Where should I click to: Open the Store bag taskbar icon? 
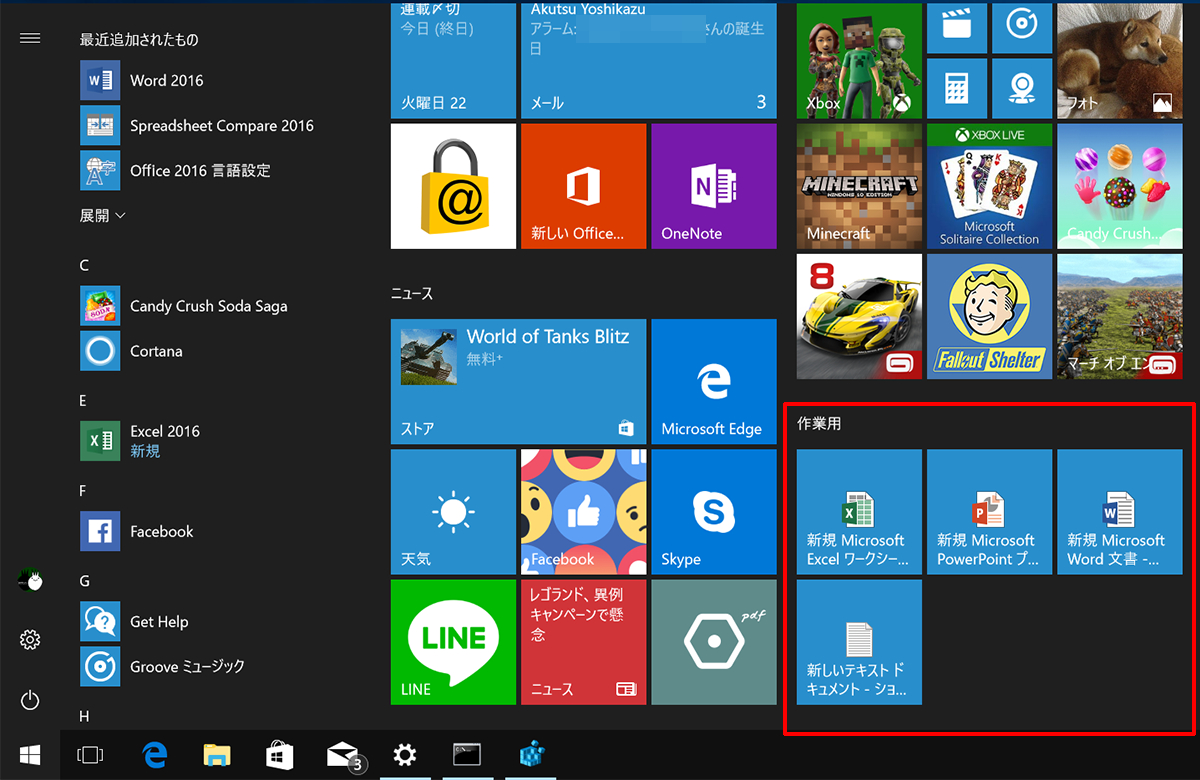point(280,755)
